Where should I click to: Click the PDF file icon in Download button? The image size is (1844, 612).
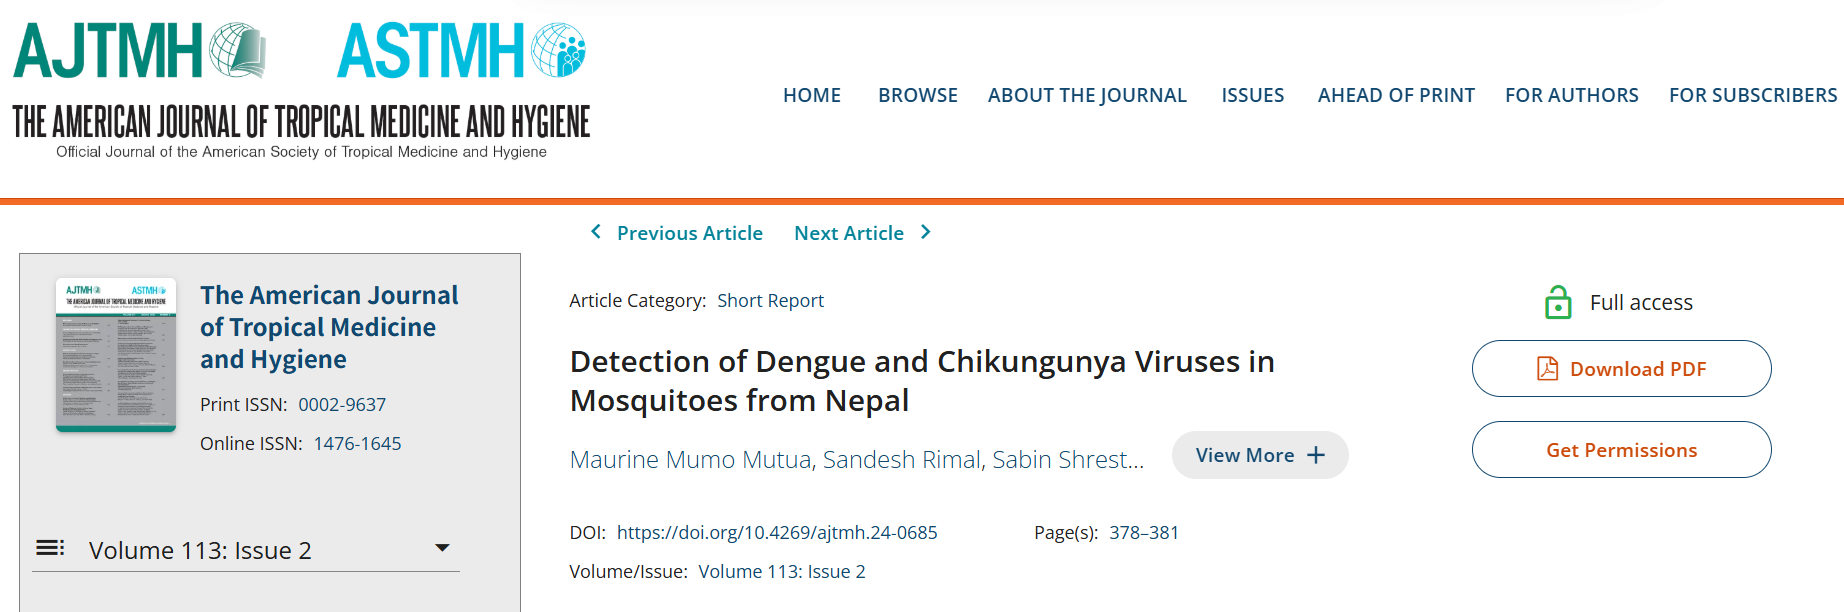tap(1547, 369)
